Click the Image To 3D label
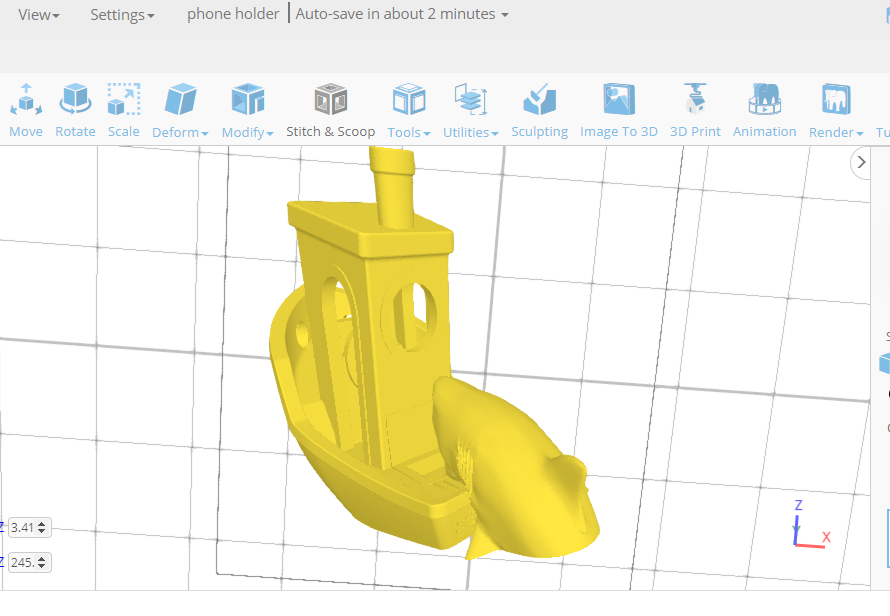Image resolution: width=890 pixels, height=616 pixels. [619, 132]
